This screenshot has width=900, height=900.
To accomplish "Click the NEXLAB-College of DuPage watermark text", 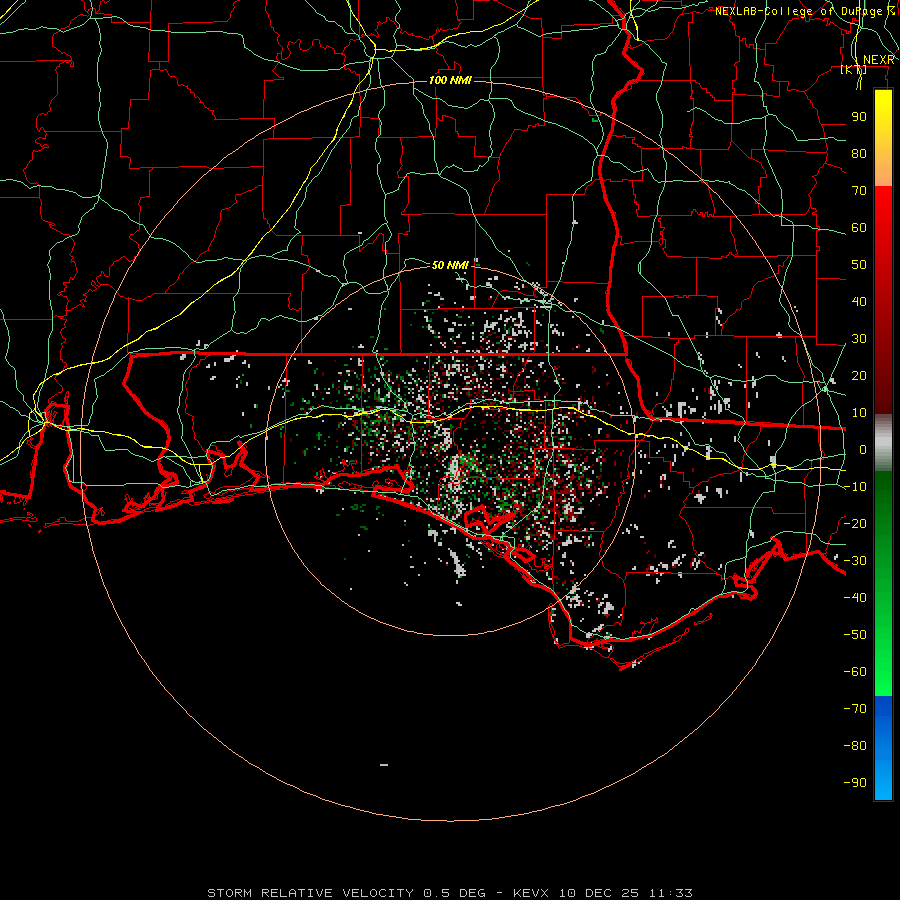I will [805, 11].
